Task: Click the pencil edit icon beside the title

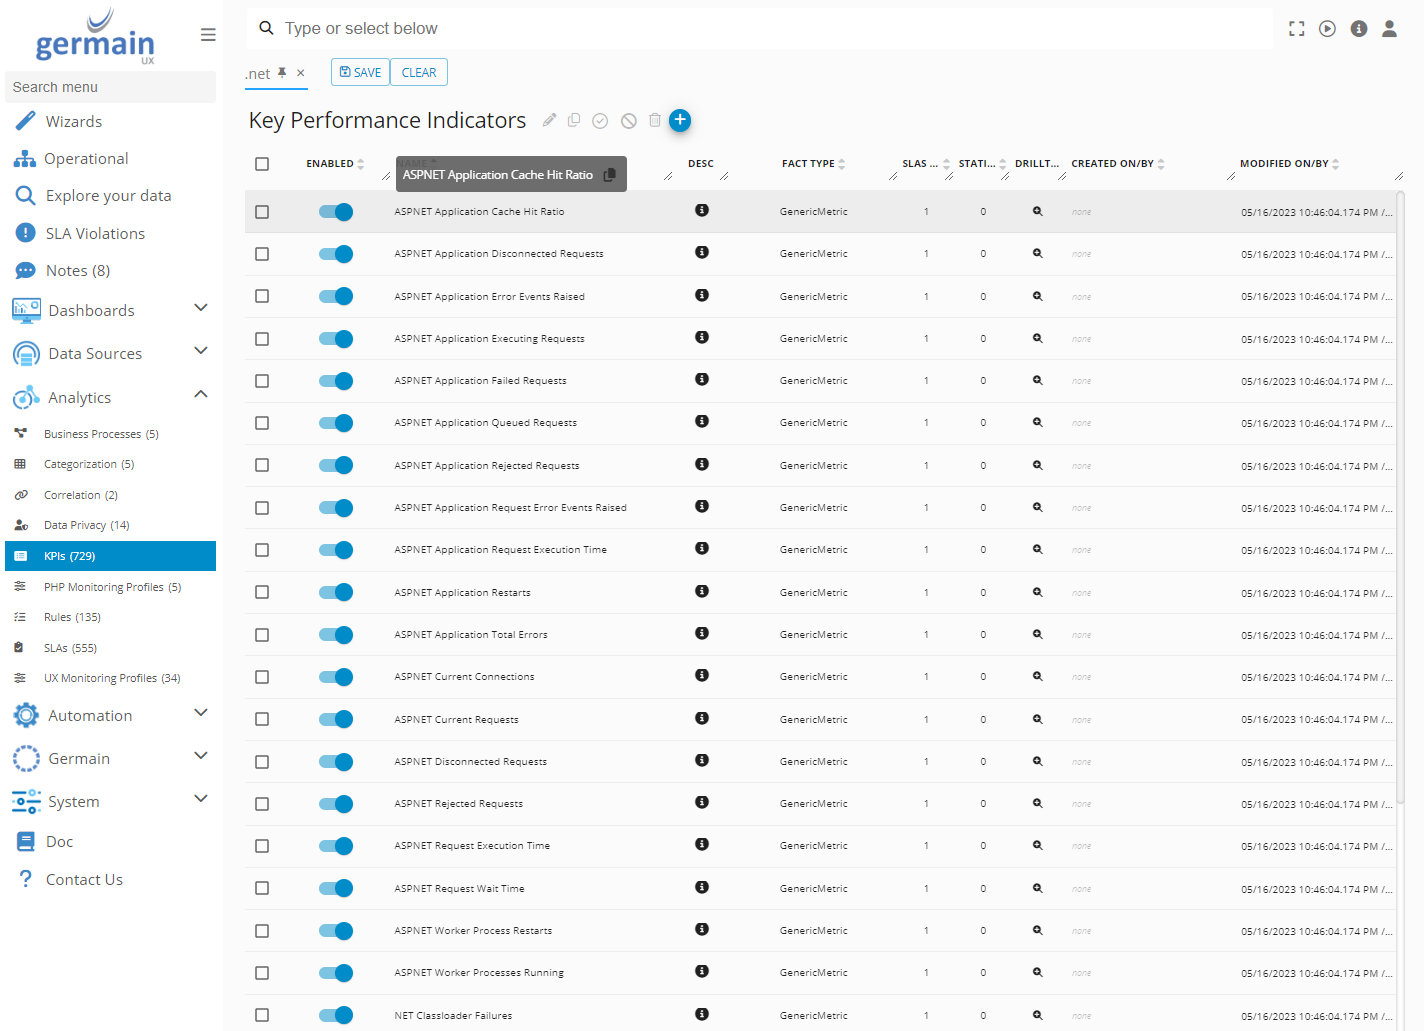Action: (x=549, y=120)
